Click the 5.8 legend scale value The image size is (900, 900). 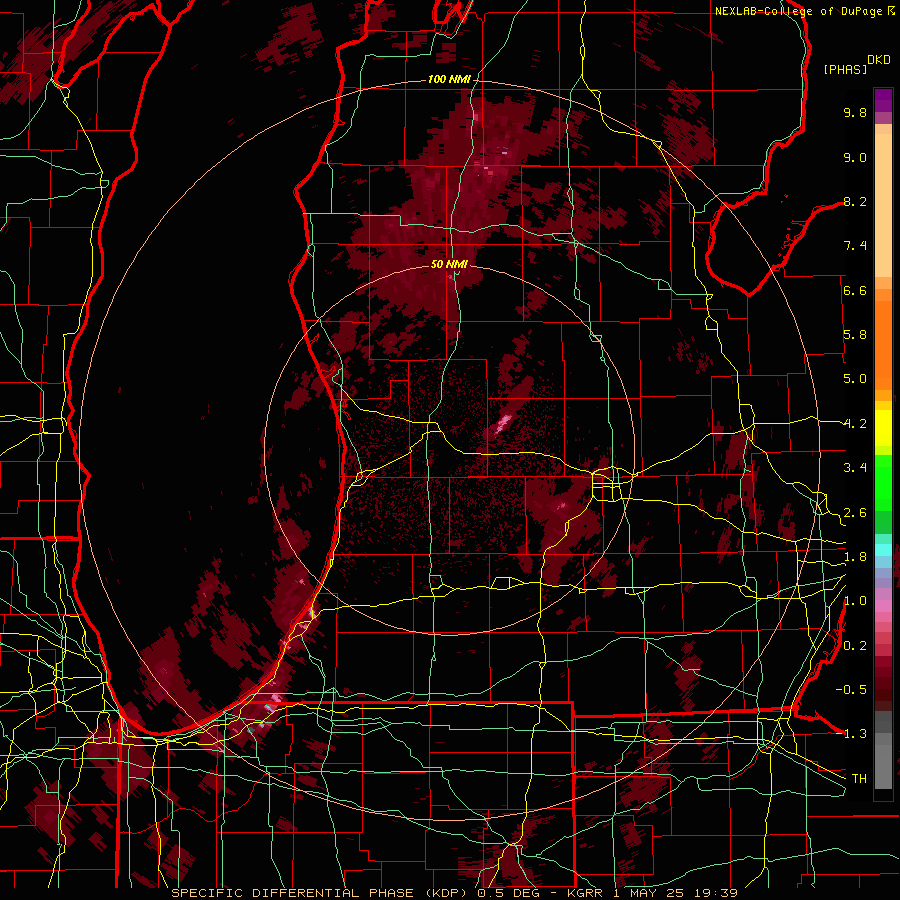[855, 335]
